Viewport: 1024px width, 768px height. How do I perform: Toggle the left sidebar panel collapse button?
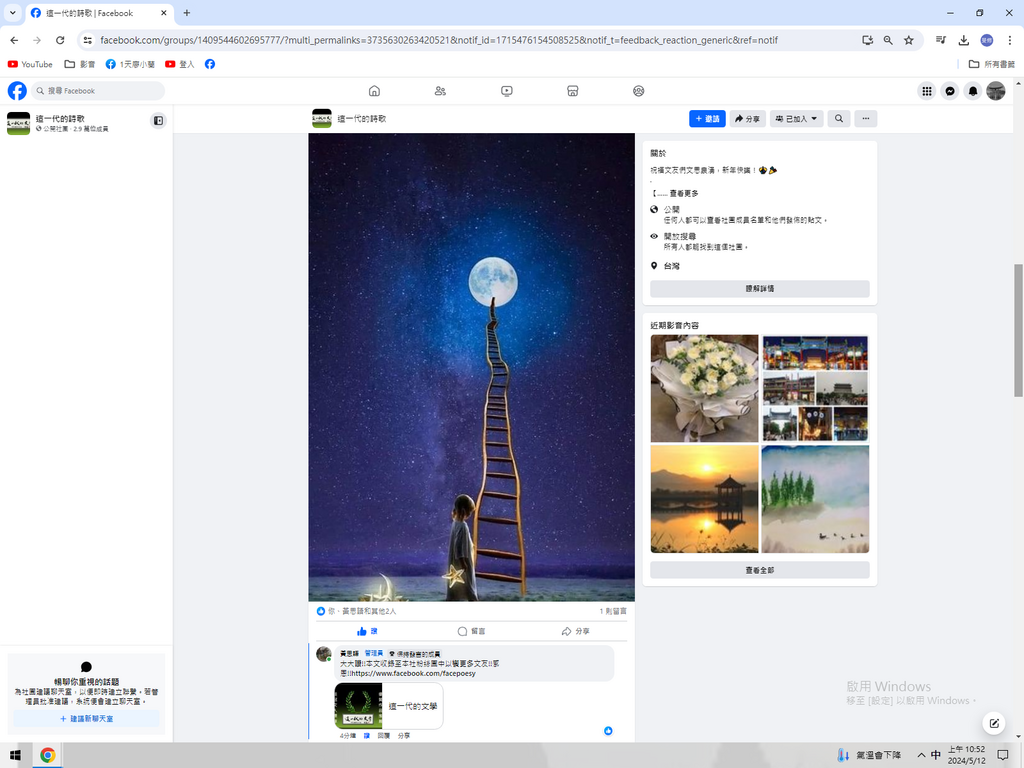tap(158, 121)
